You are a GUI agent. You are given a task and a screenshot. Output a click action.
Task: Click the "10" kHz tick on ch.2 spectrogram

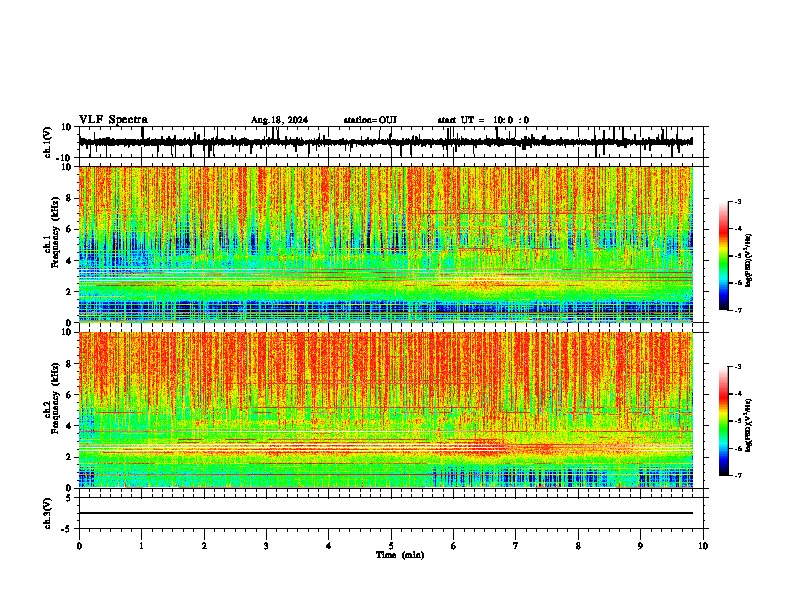(x=67, y=332)
